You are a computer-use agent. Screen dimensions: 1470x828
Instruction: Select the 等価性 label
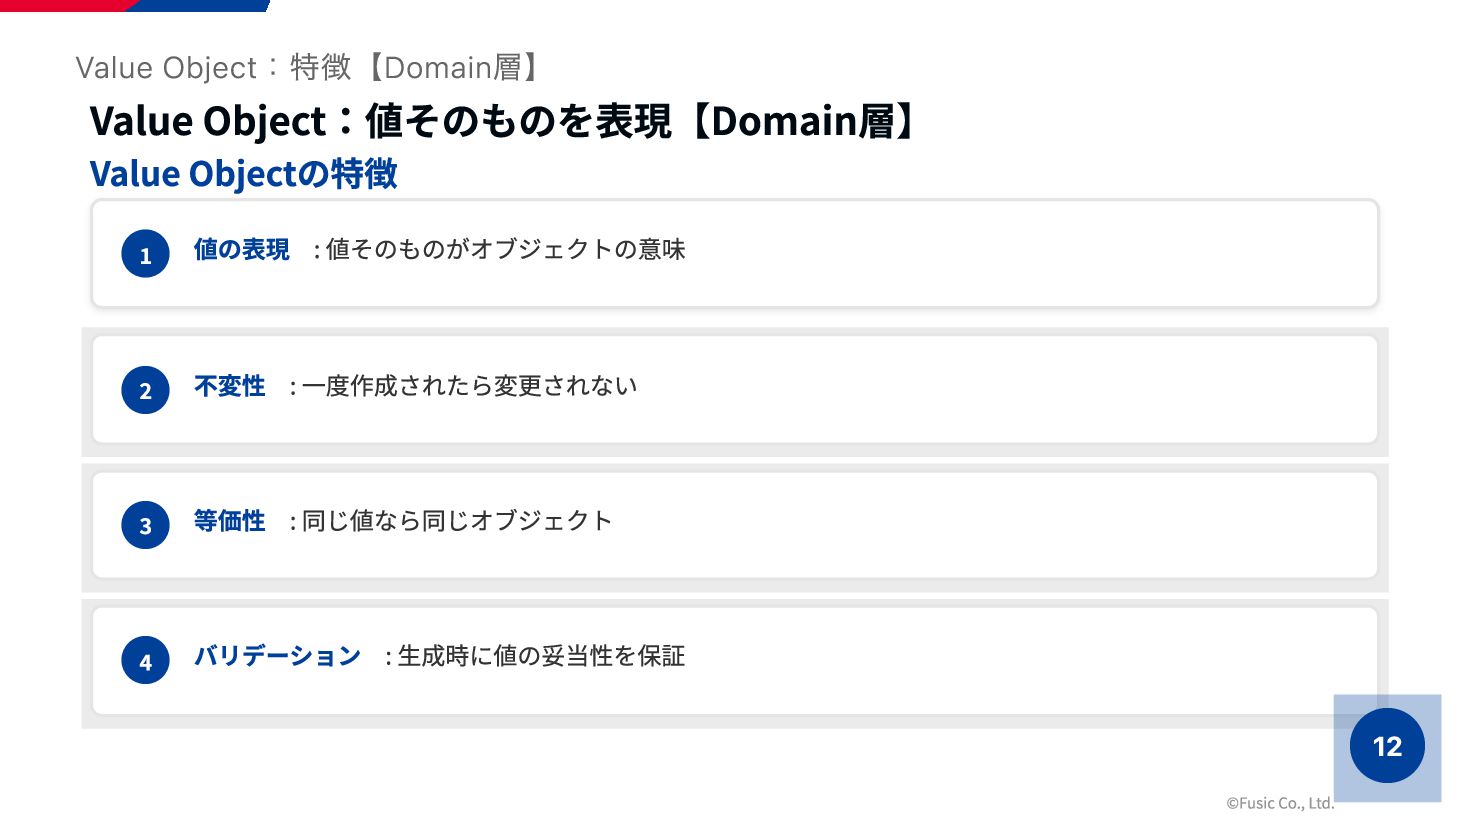(x=229, y=521)
